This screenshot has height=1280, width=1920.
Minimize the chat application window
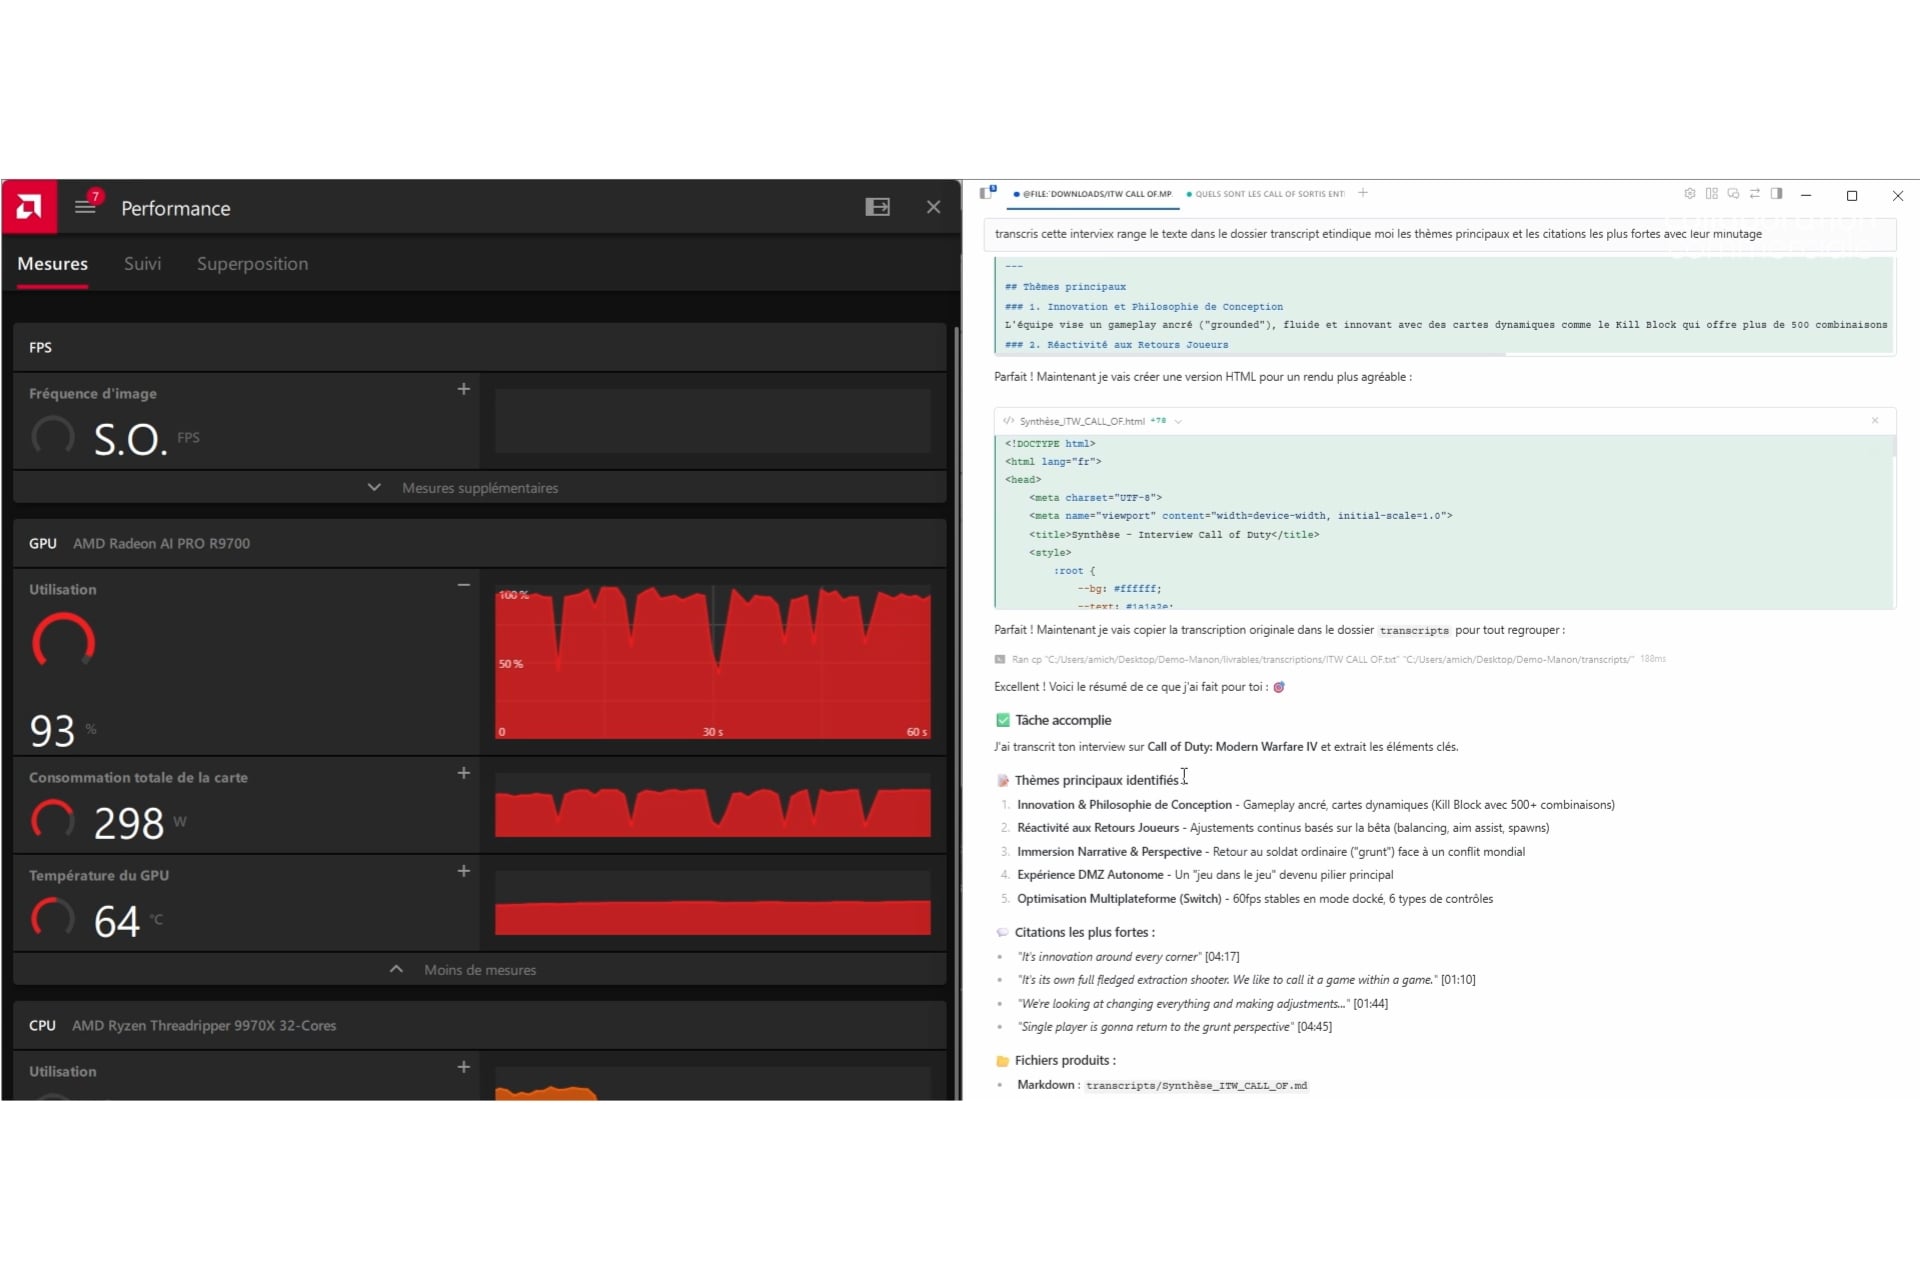tap(1806, 196)
